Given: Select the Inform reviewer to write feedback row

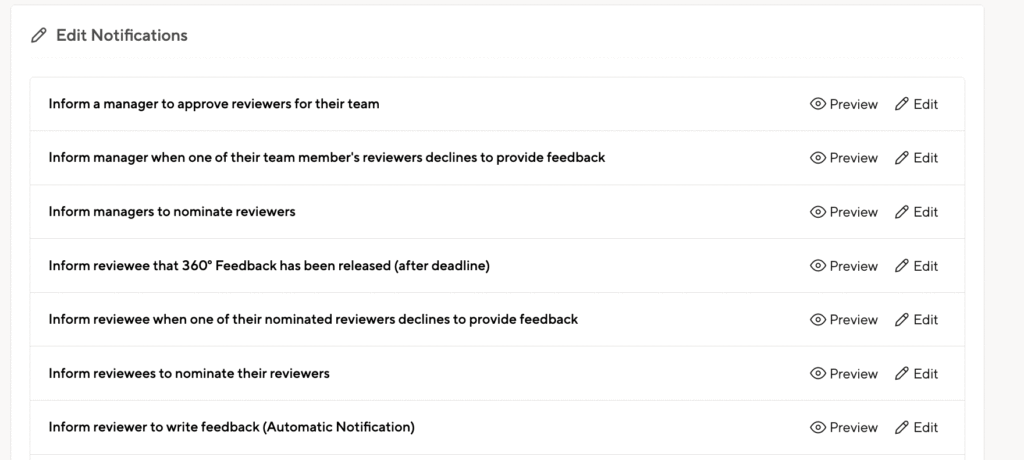Looking at the screenshot, I should 497,427.
